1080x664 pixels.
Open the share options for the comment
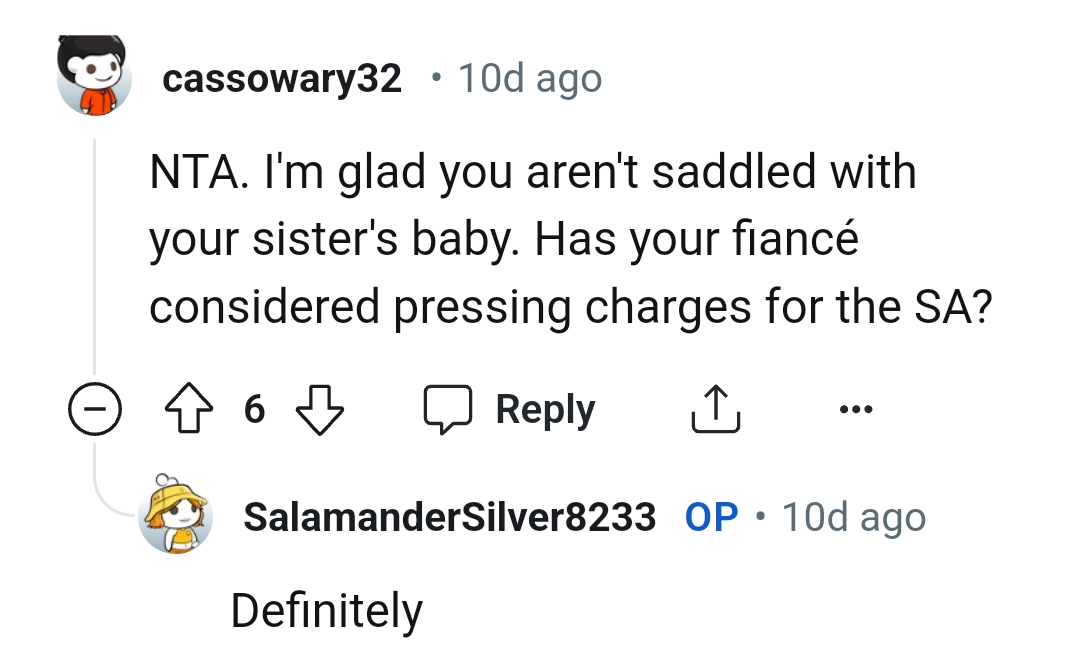tap(714, 408)
